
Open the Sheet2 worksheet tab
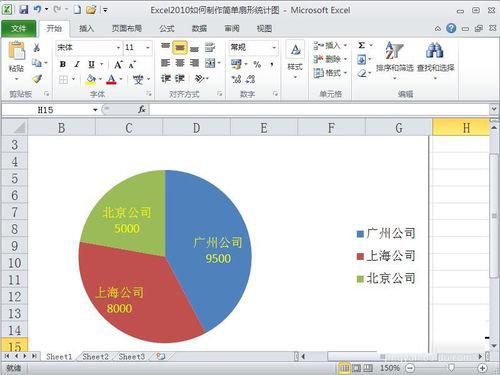[95, 357]
